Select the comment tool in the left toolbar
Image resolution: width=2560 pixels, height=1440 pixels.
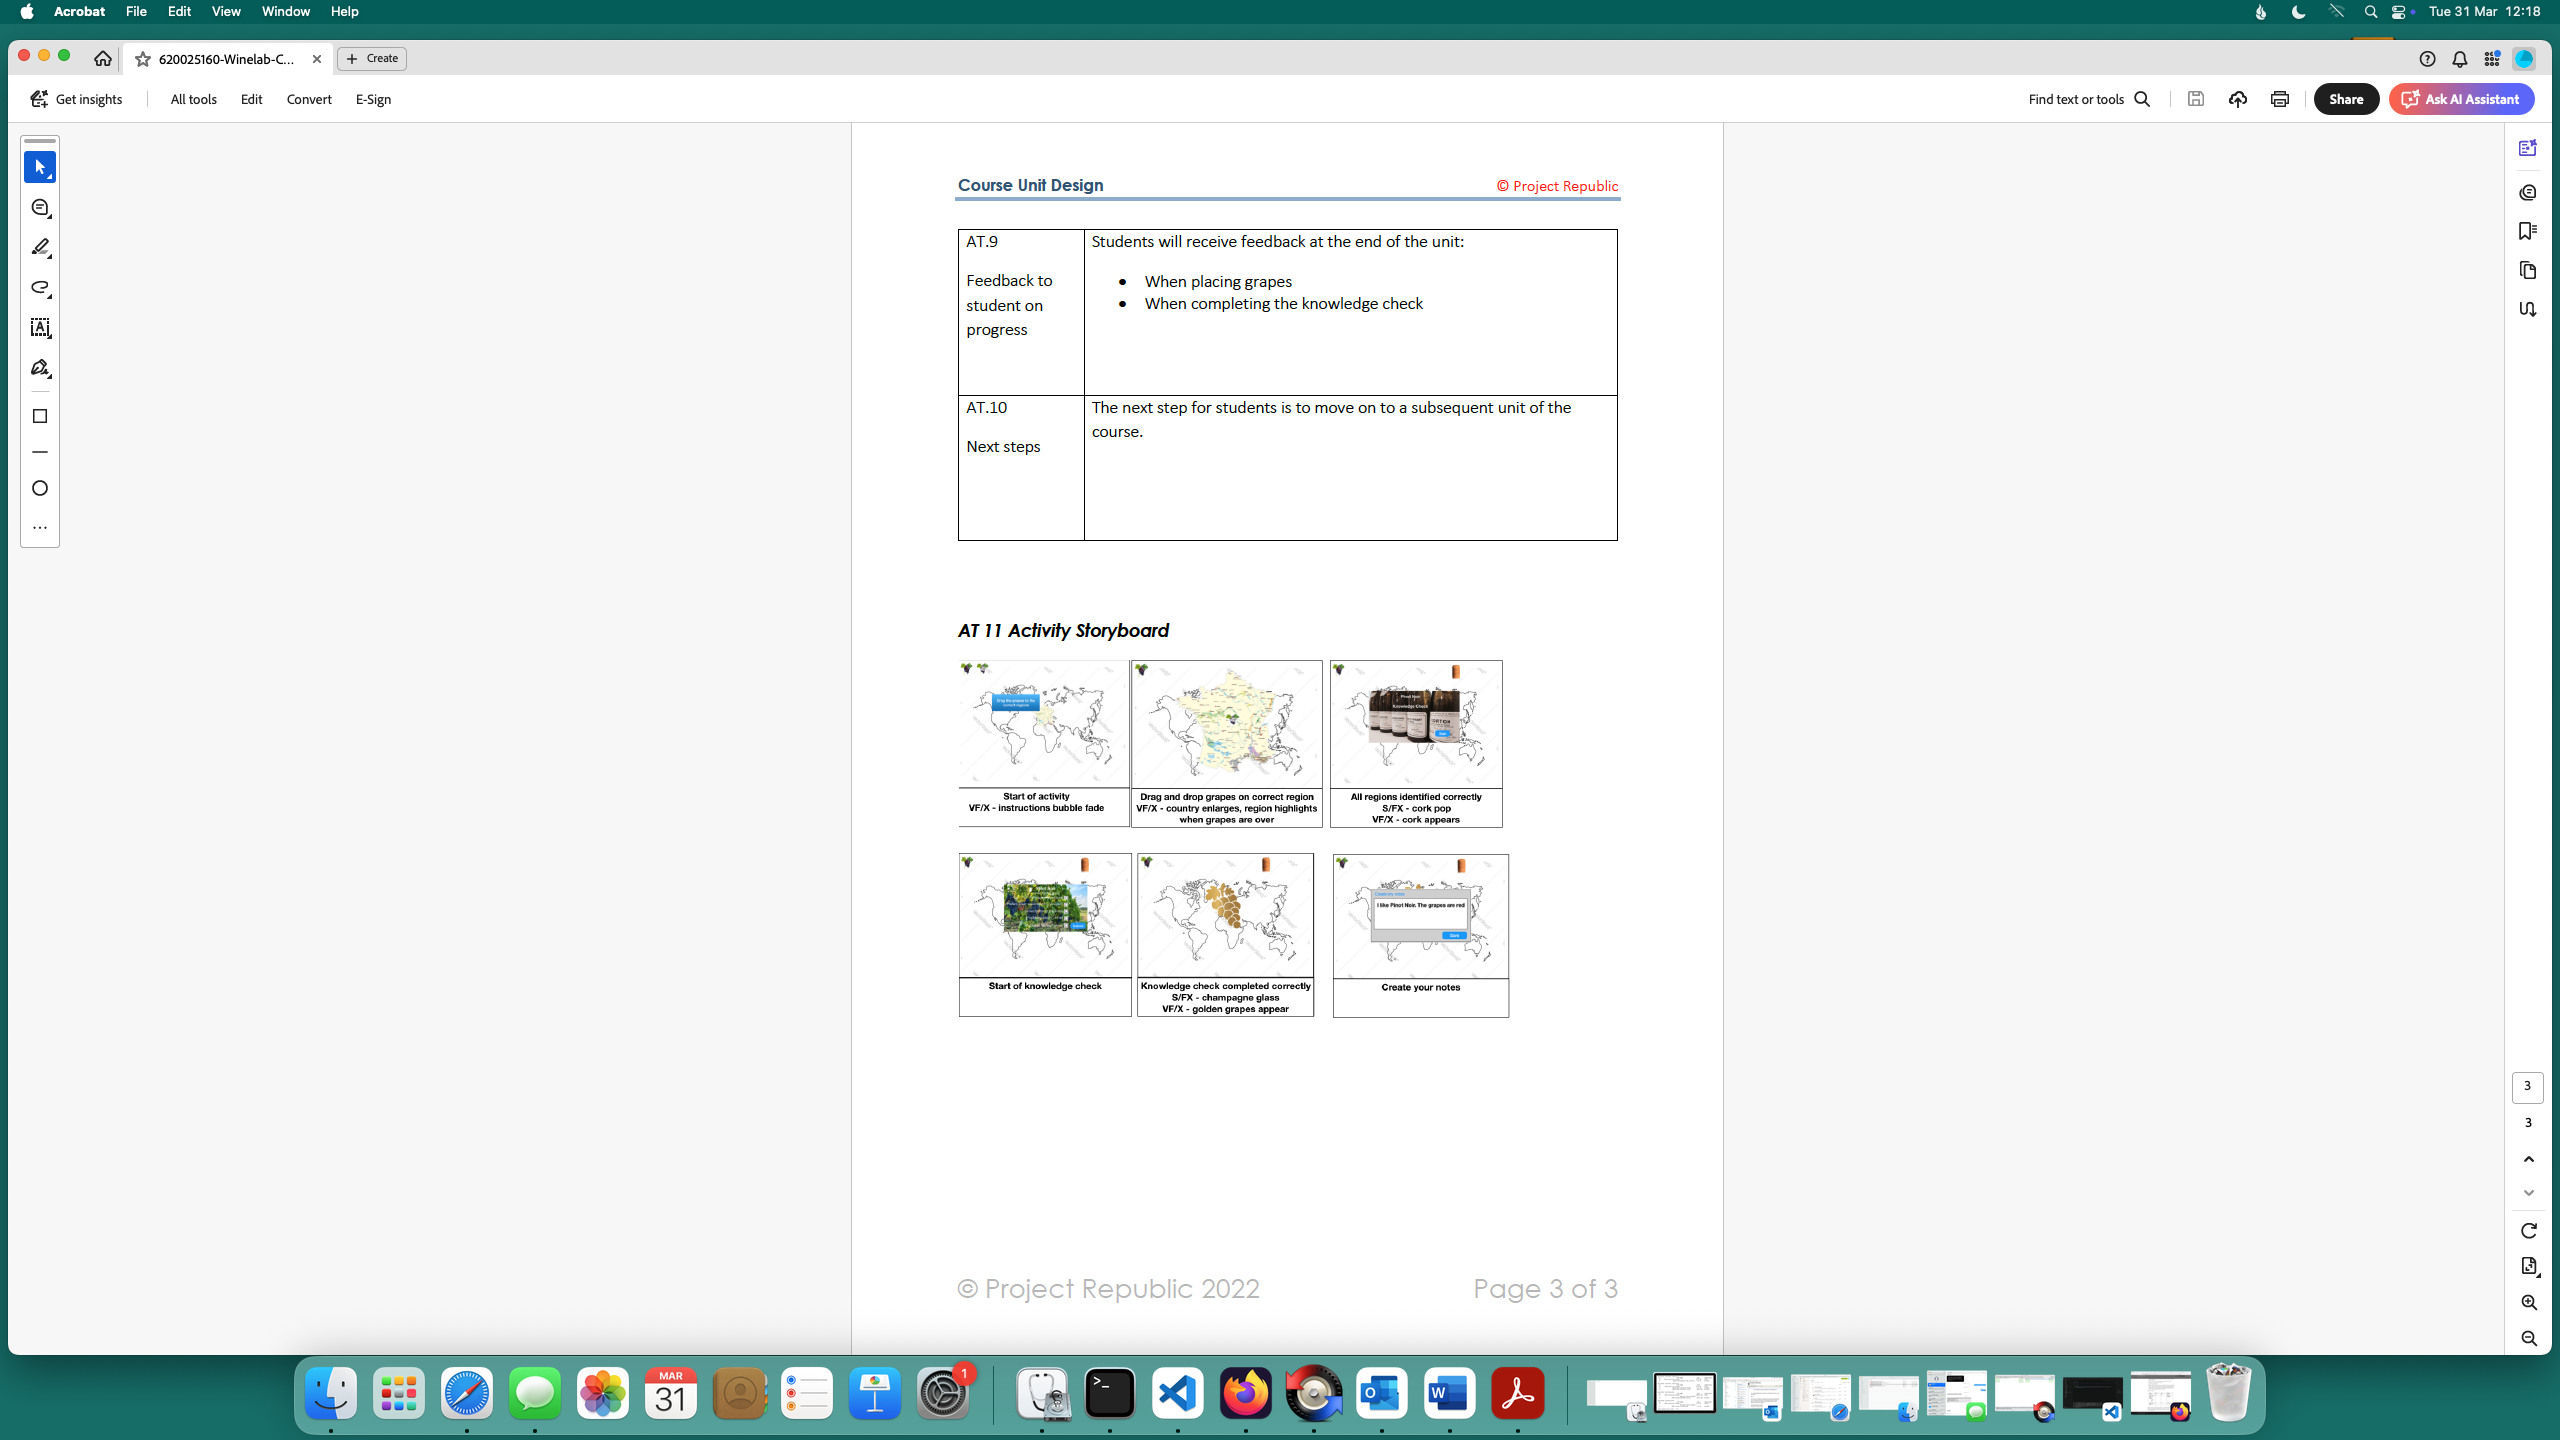(40, 208)
